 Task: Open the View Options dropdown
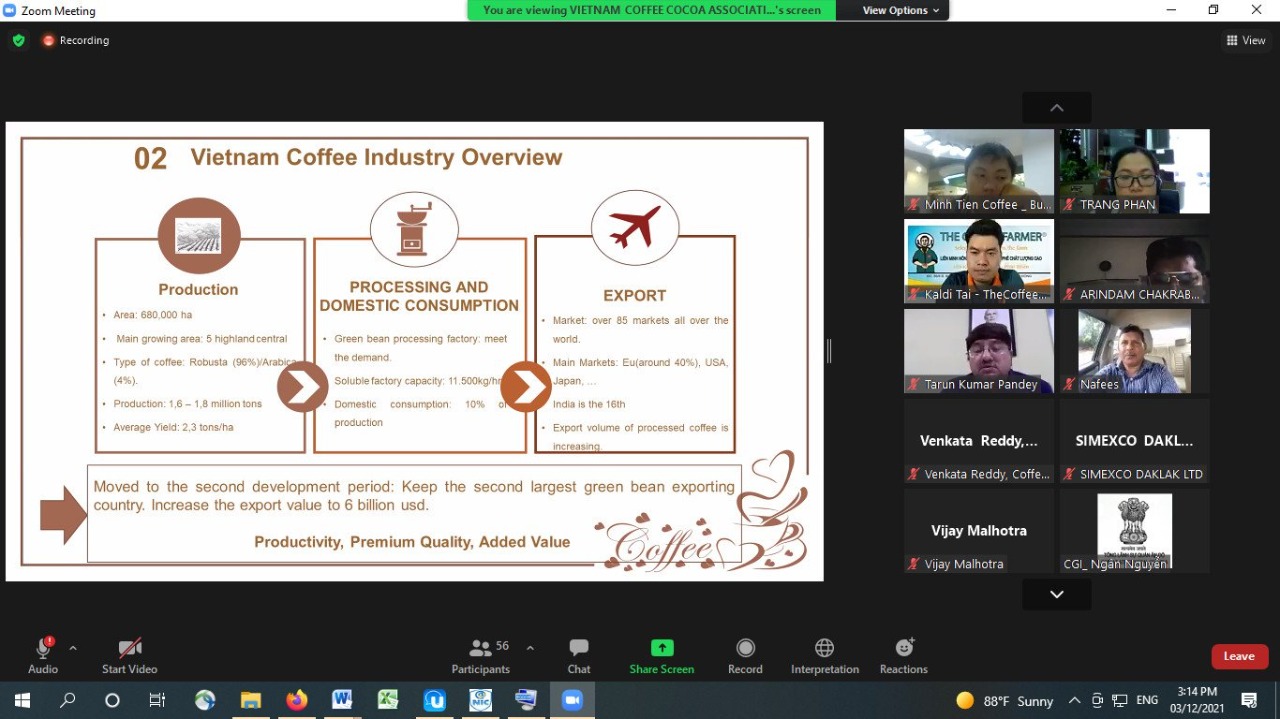[x=901, y=10]
